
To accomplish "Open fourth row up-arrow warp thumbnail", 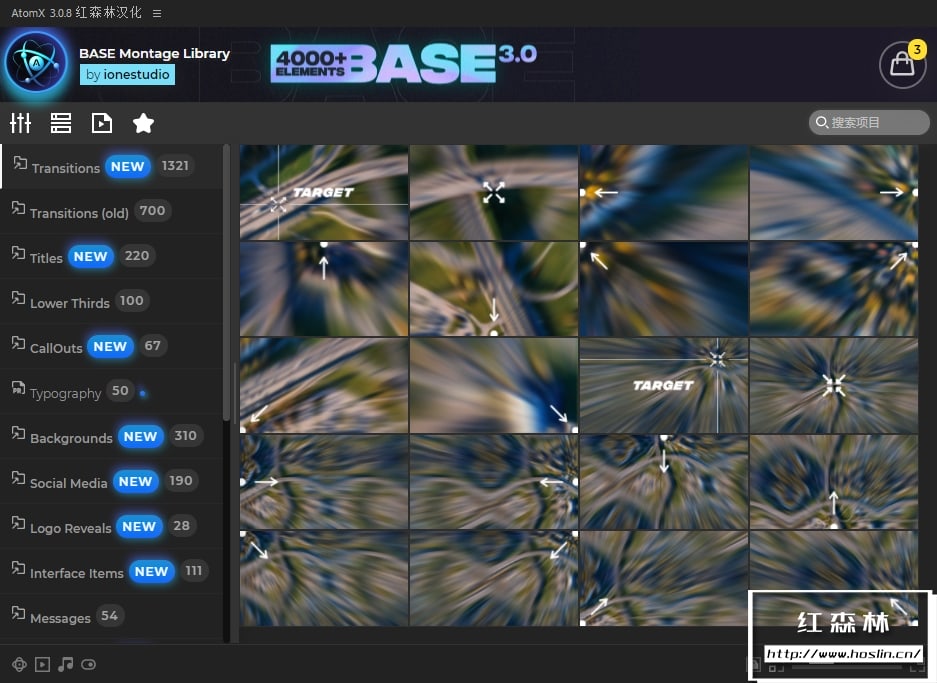I will (x=834, y=482).
